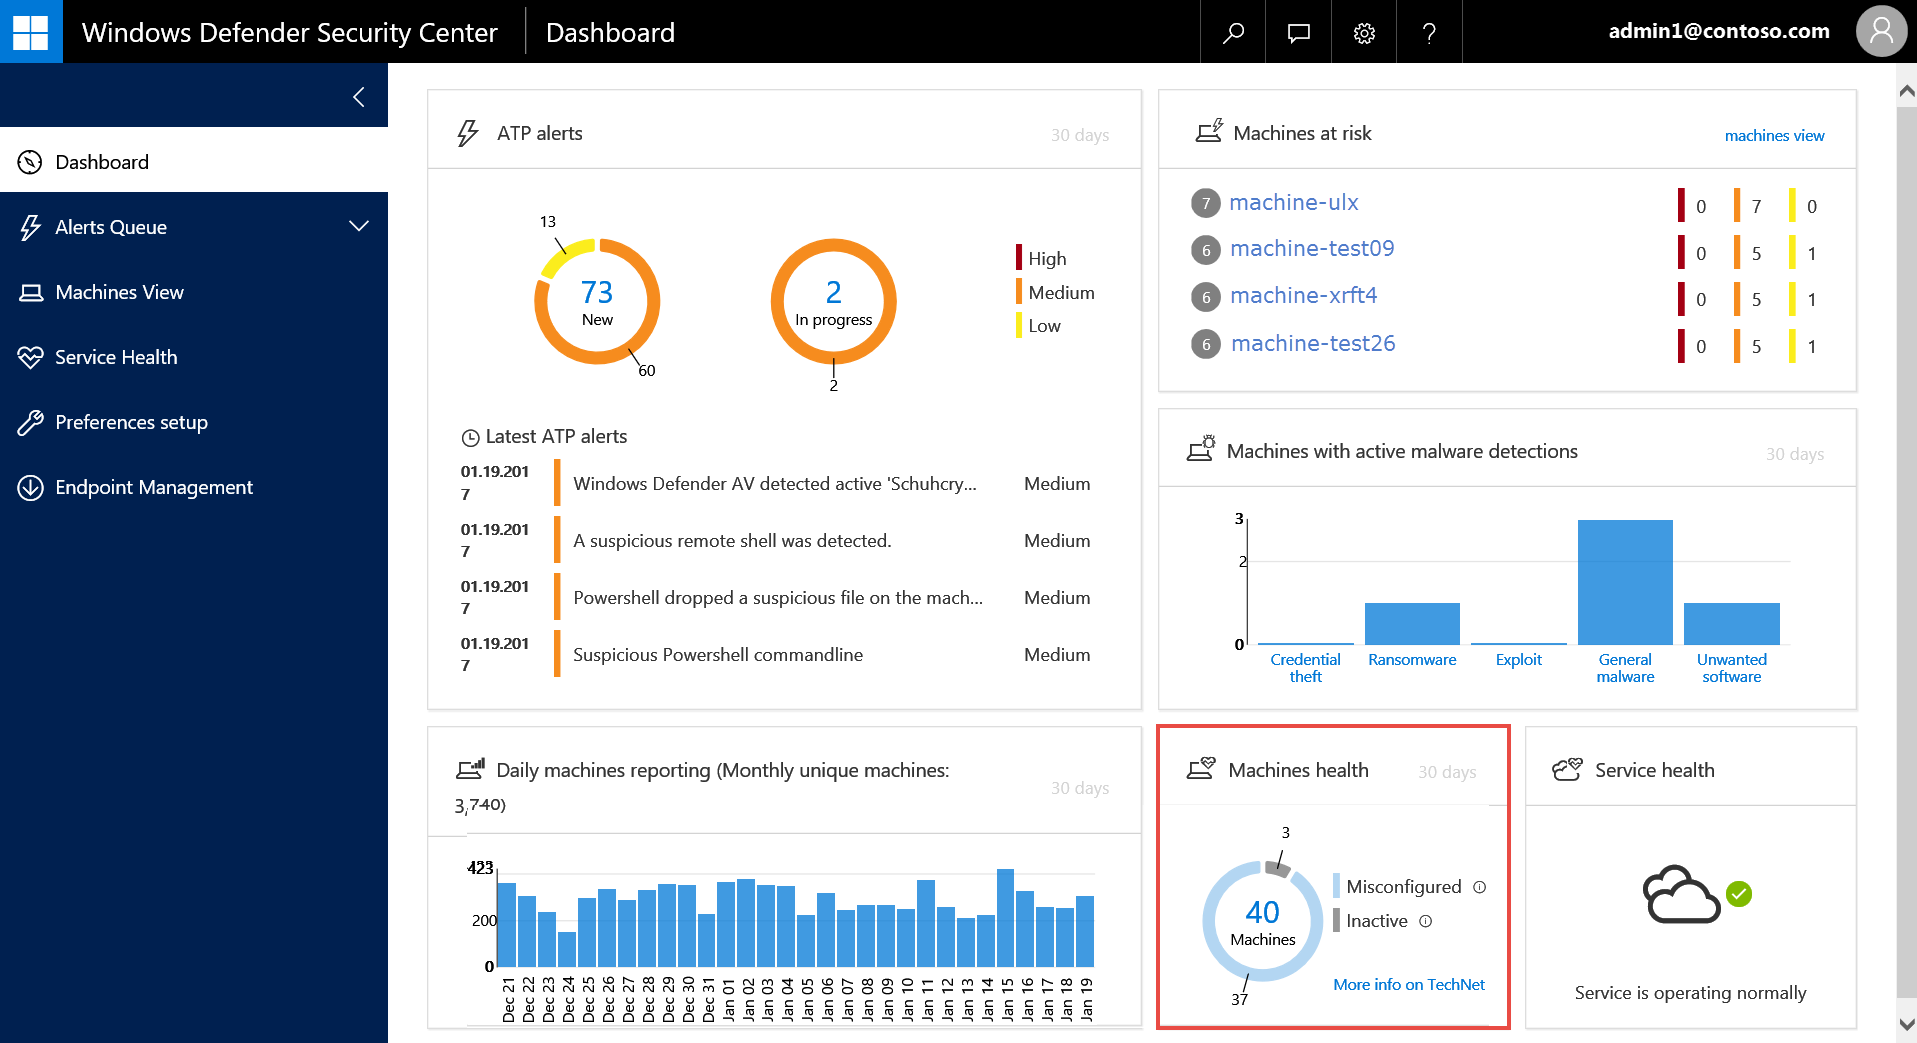Click info icon next to Inactive
The height and width of the screenshot is (1043, 1917).
coord(1426,921)
